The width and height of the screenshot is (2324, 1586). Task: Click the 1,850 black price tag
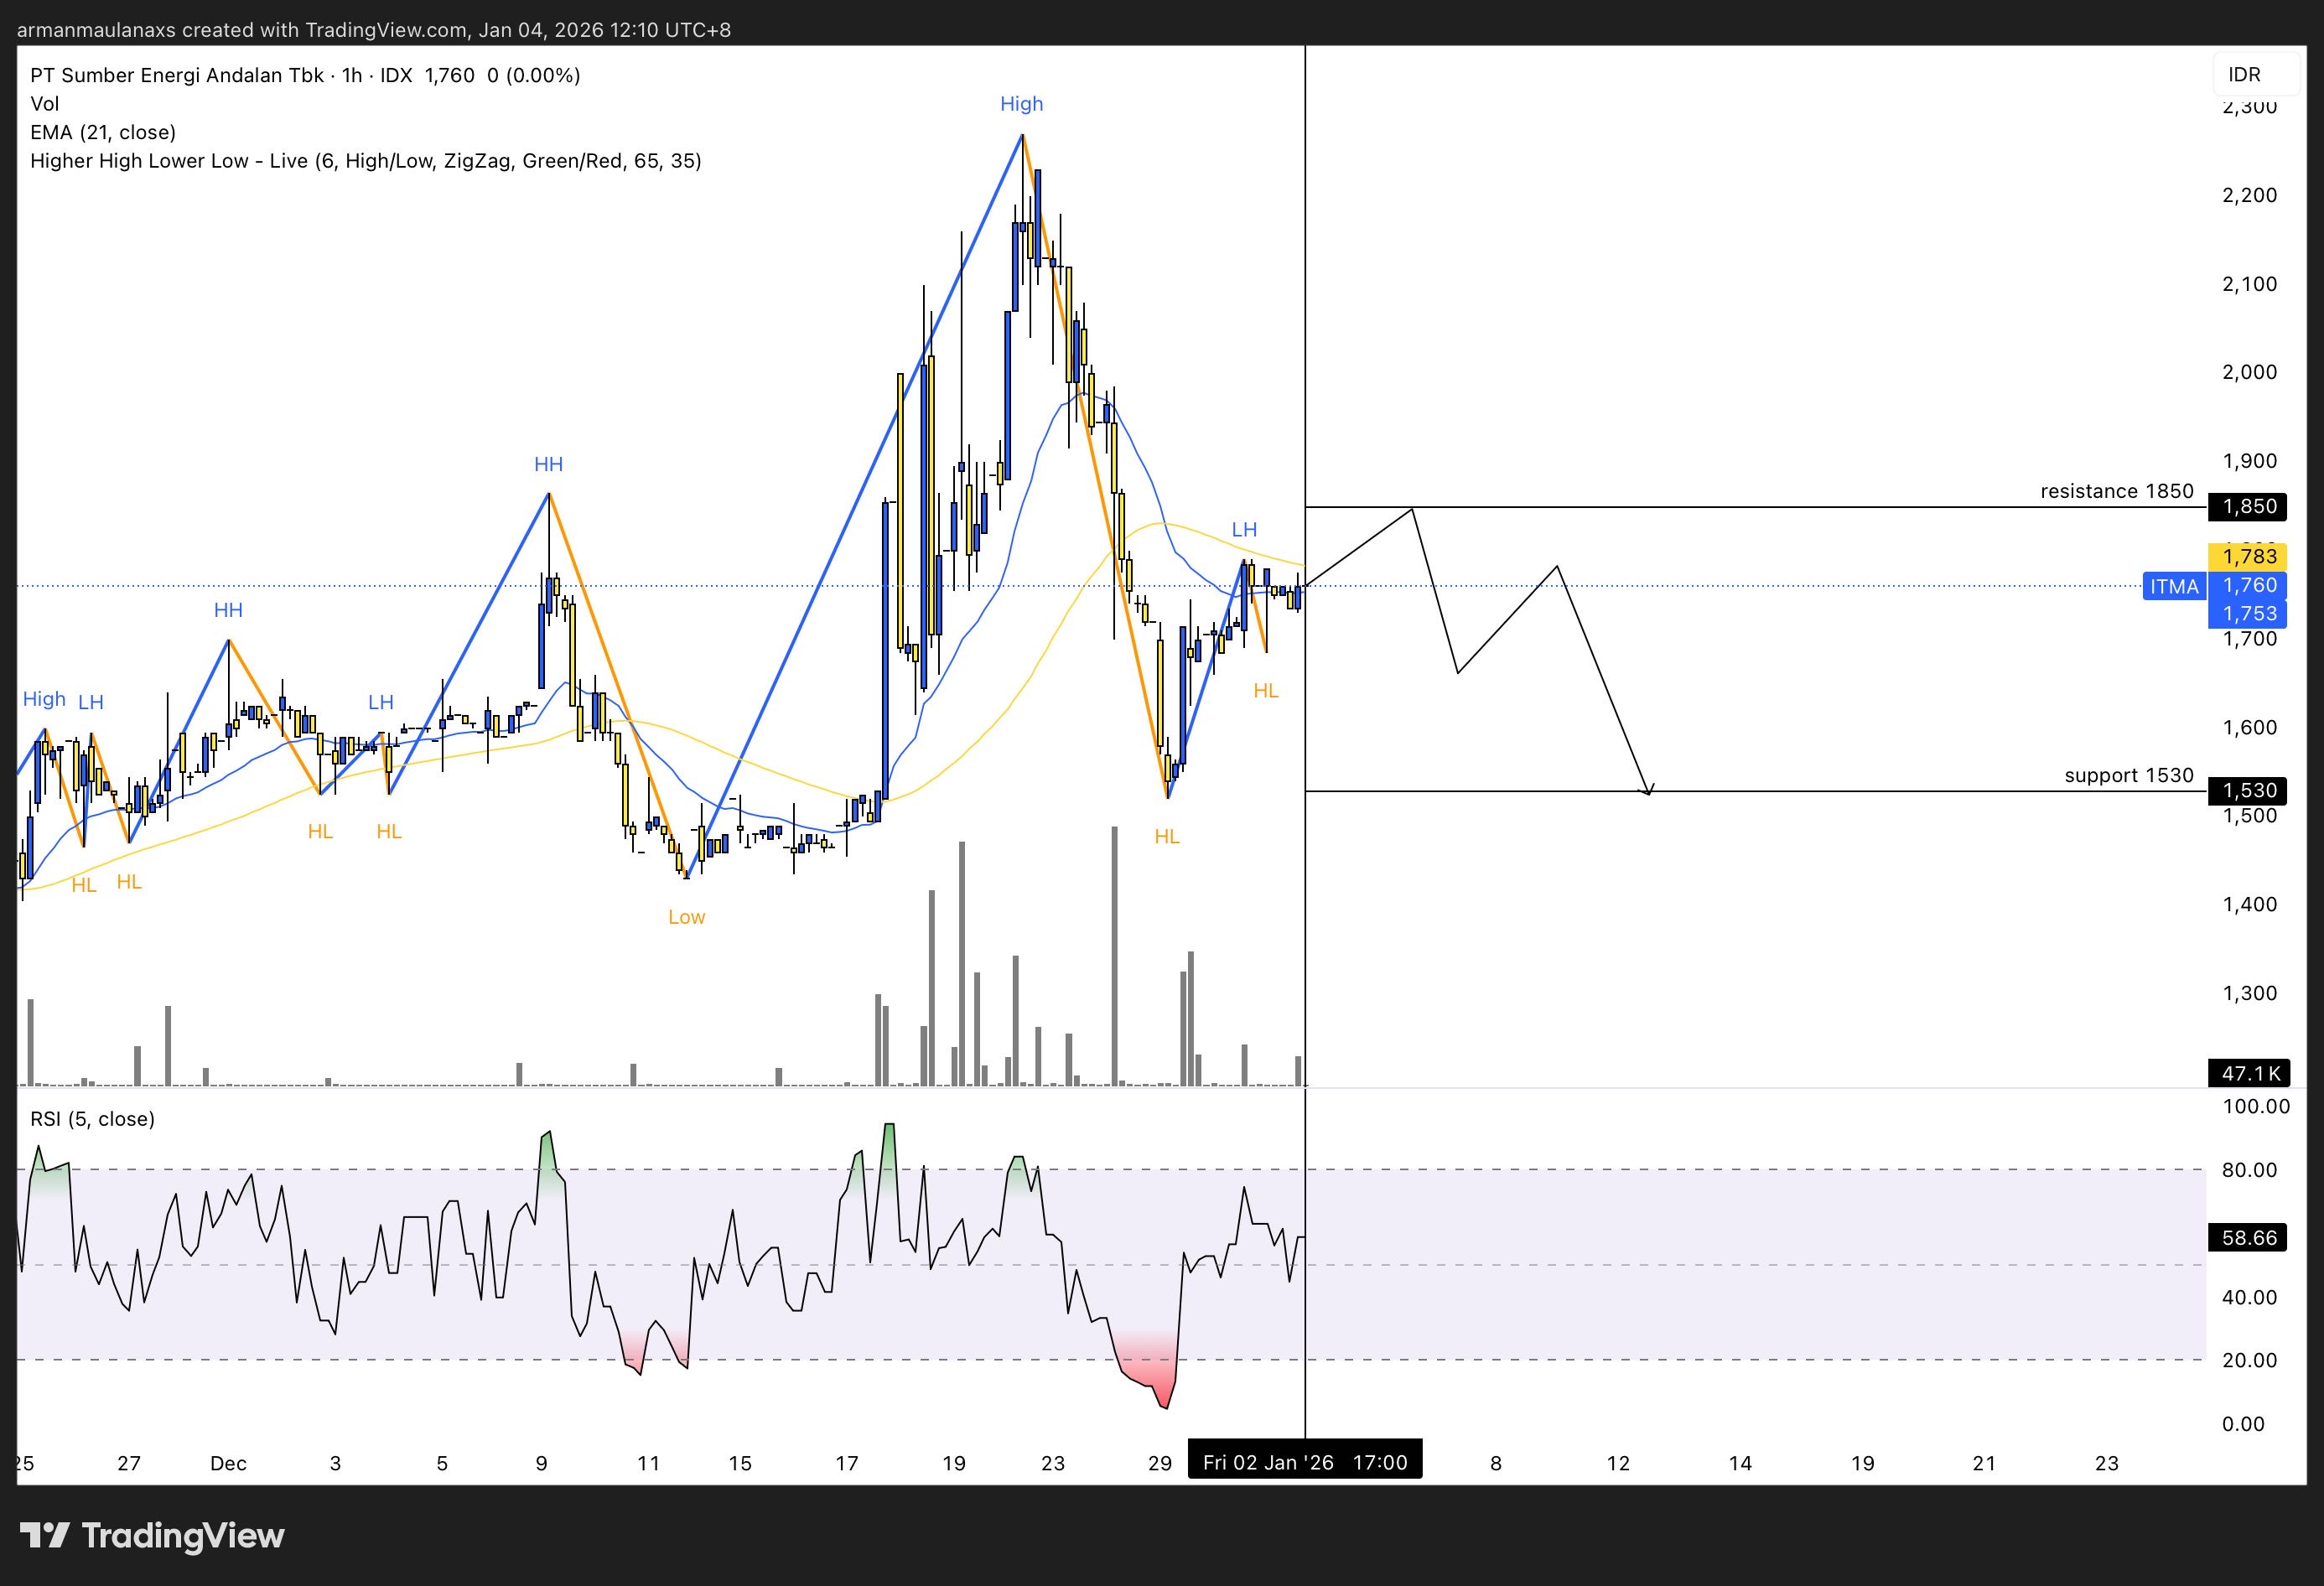coord(2249,506)
